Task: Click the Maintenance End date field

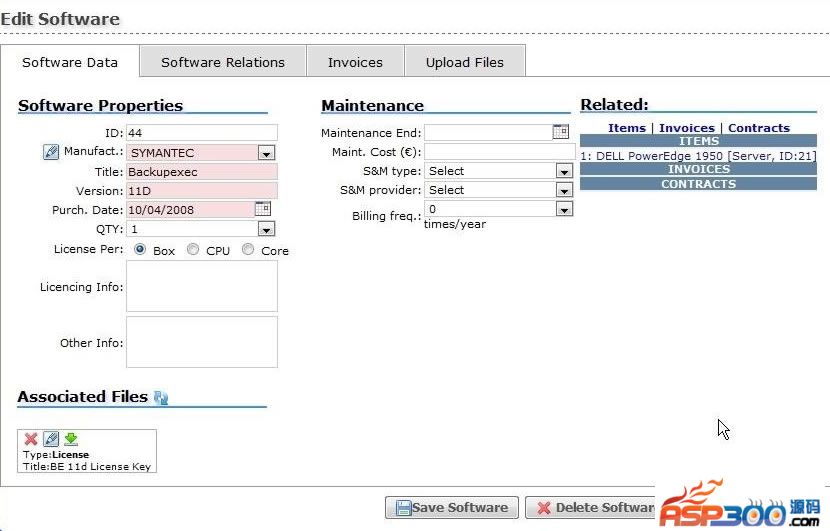Action: tap(488, 132)
